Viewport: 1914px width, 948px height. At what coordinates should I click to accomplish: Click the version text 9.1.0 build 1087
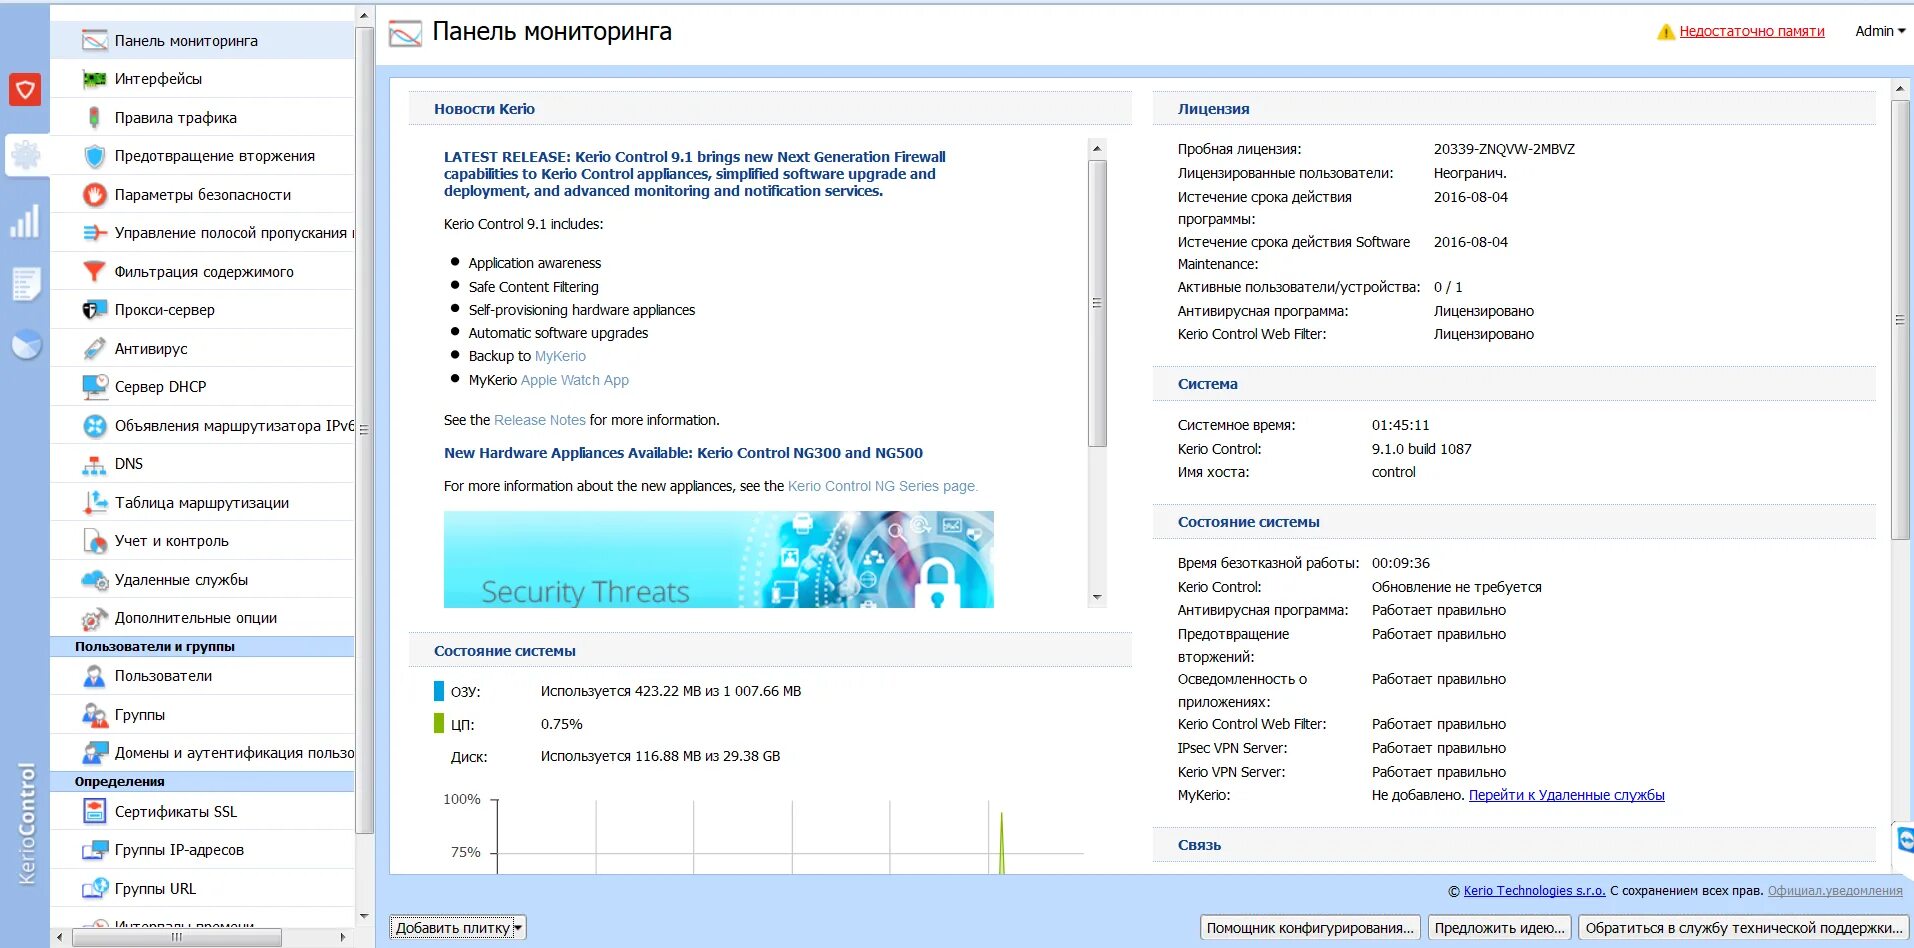click(1421, 449)
